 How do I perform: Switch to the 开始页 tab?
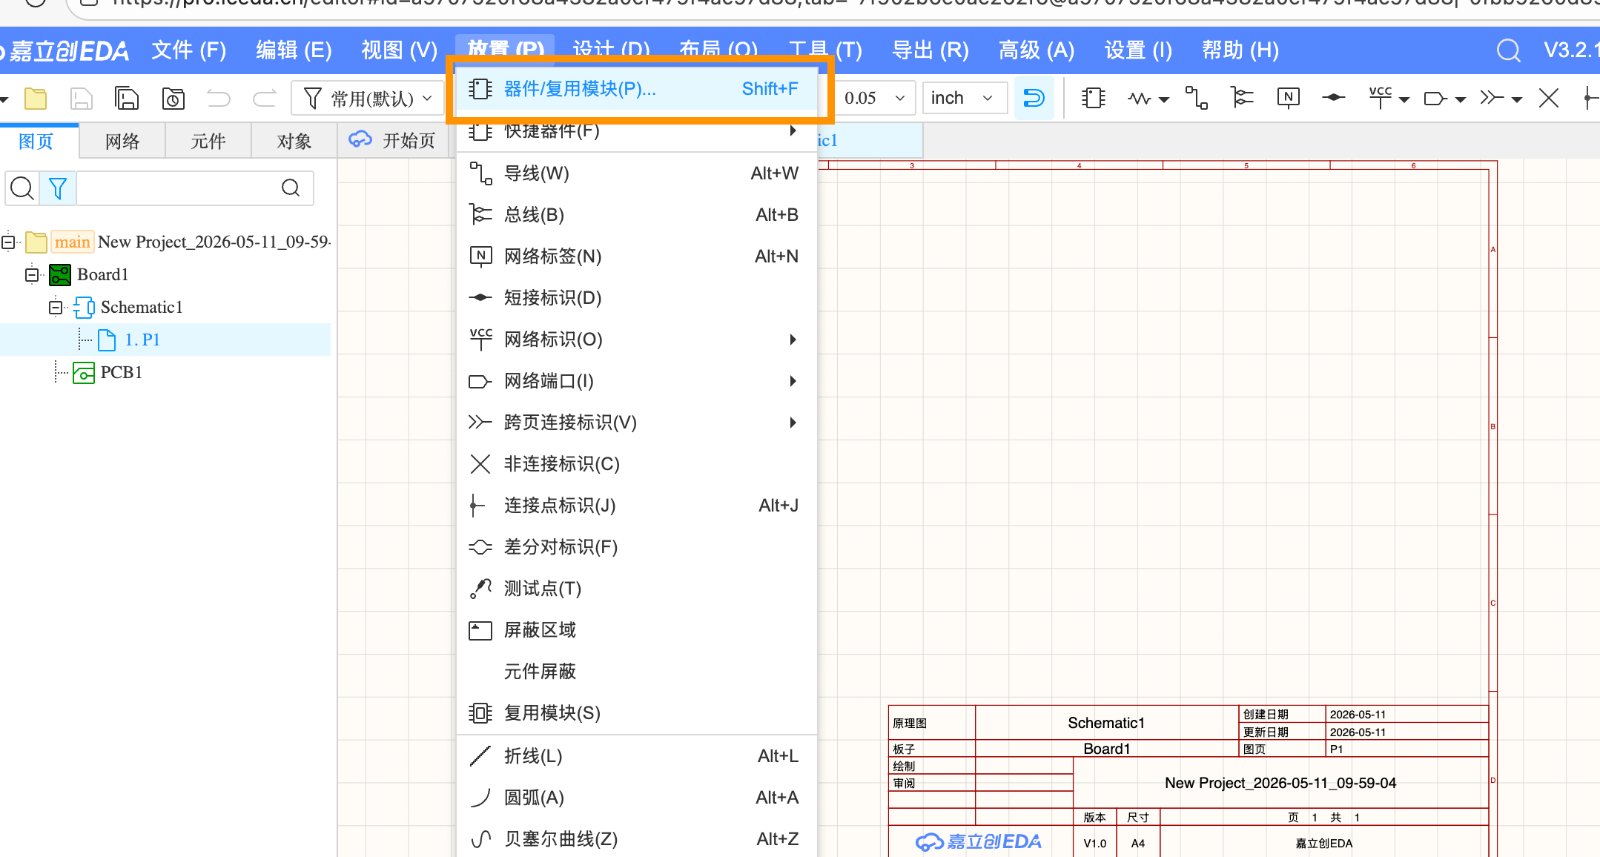pyautogui.click(x=393, y=140)
